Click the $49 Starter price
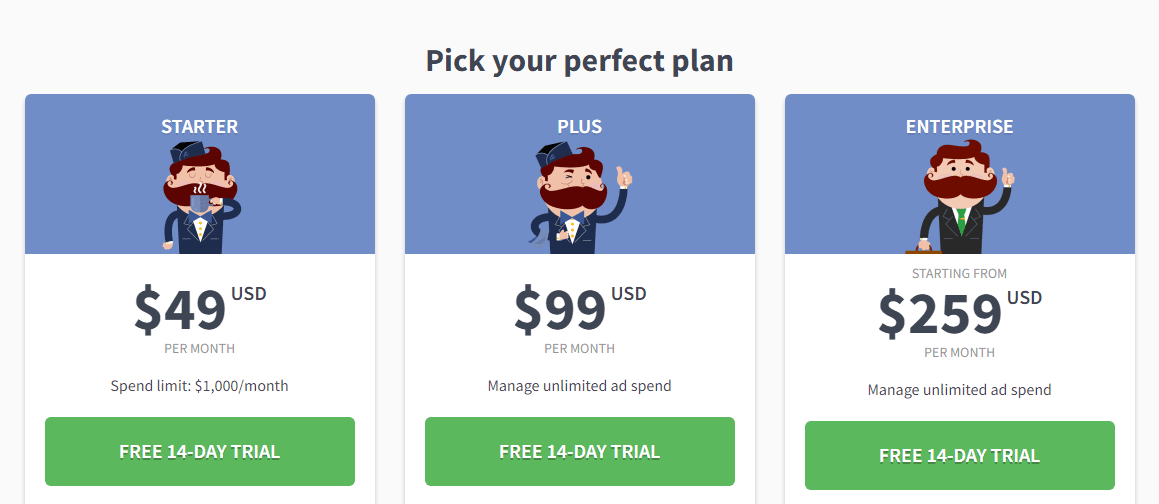 coord(181,309)
